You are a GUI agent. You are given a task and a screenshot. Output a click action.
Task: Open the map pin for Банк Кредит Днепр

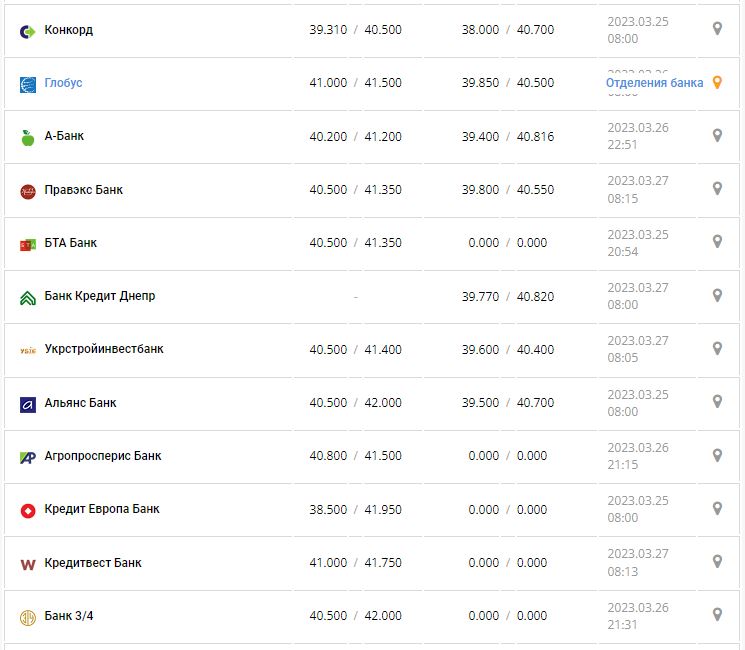[717, 295]
